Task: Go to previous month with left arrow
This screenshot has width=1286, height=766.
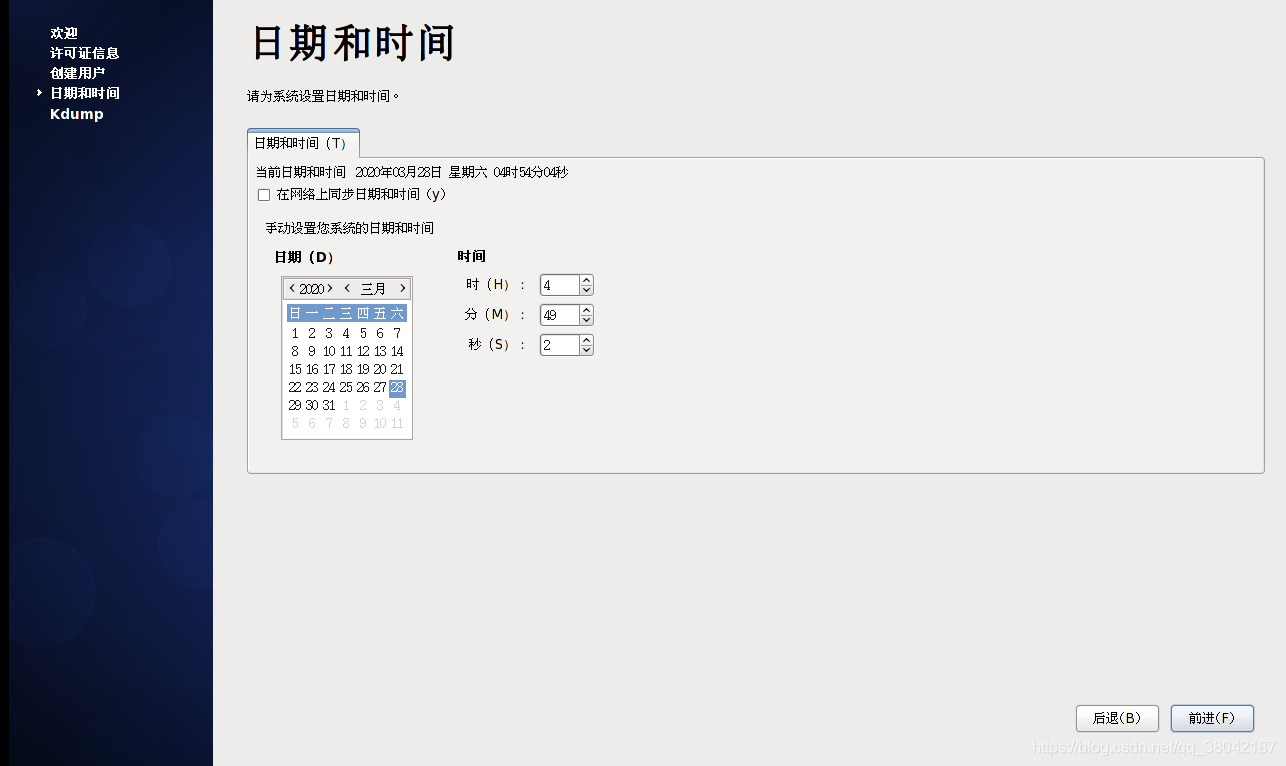Action: click(348, 288)
